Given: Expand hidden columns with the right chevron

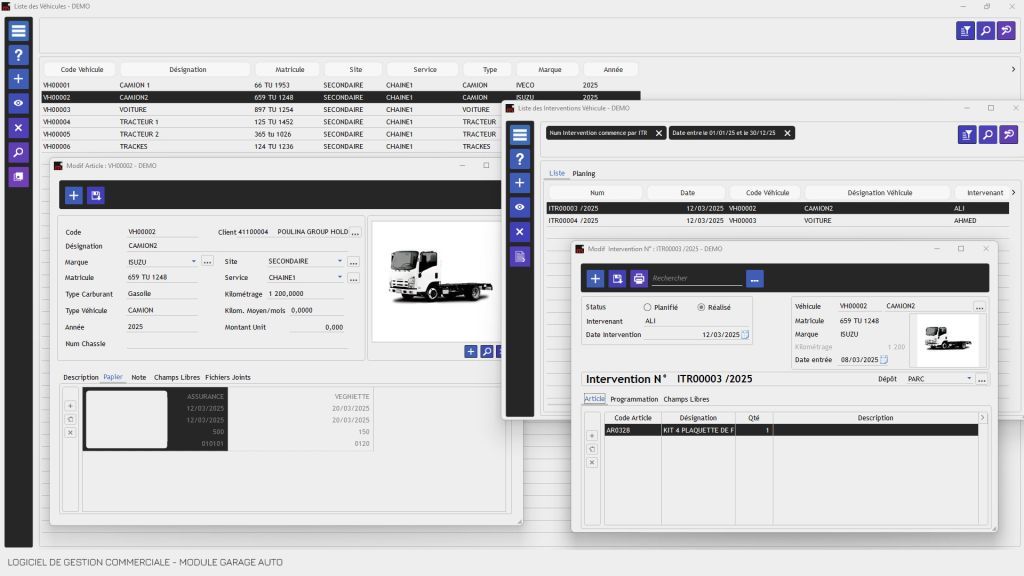Looking at the screenshot, I should click(x=1014, y=69).
